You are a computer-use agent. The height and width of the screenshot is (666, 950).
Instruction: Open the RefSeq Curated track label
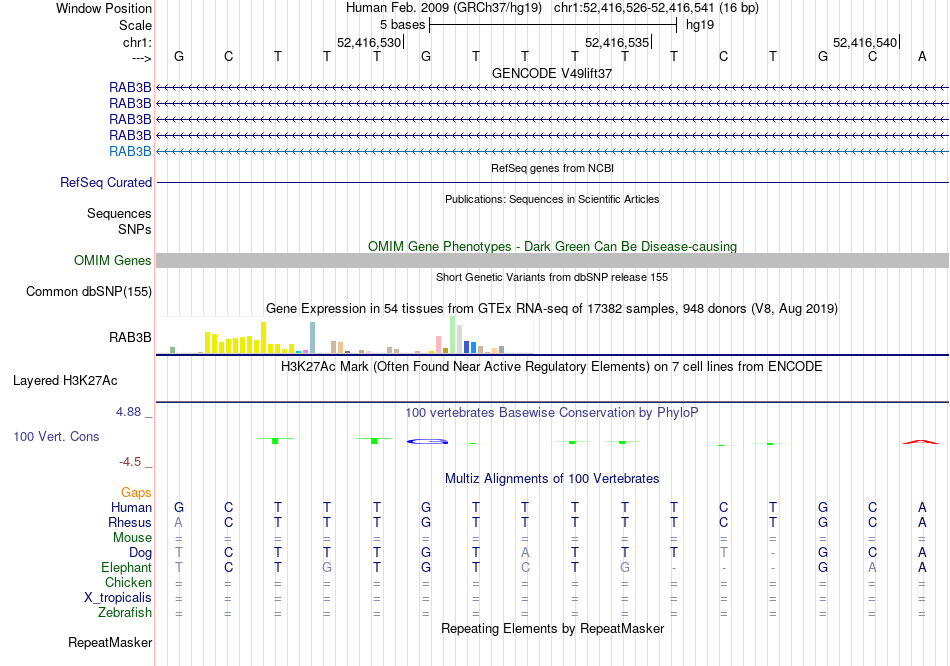coord(106,182)
